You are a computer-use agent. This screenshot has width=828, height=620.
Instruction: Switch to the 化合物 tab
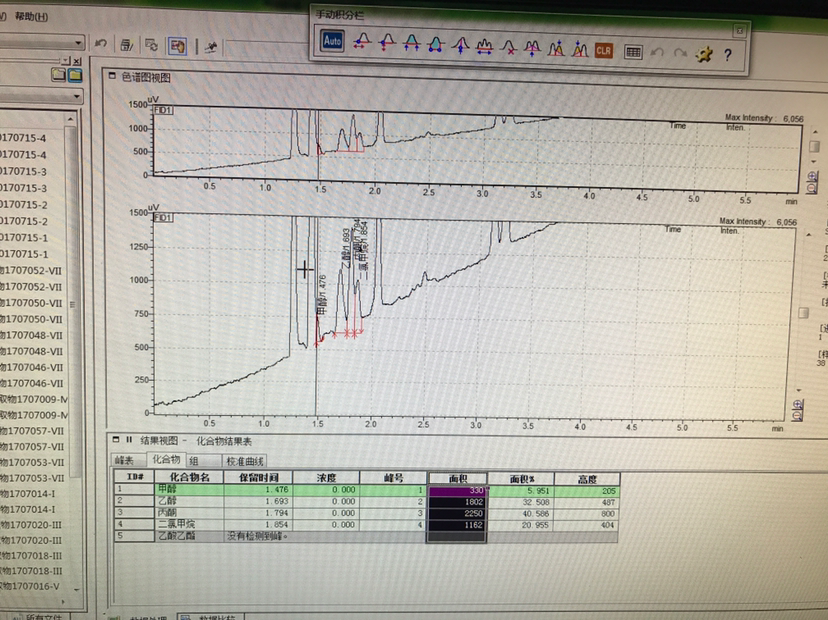(x=166, y=459)
